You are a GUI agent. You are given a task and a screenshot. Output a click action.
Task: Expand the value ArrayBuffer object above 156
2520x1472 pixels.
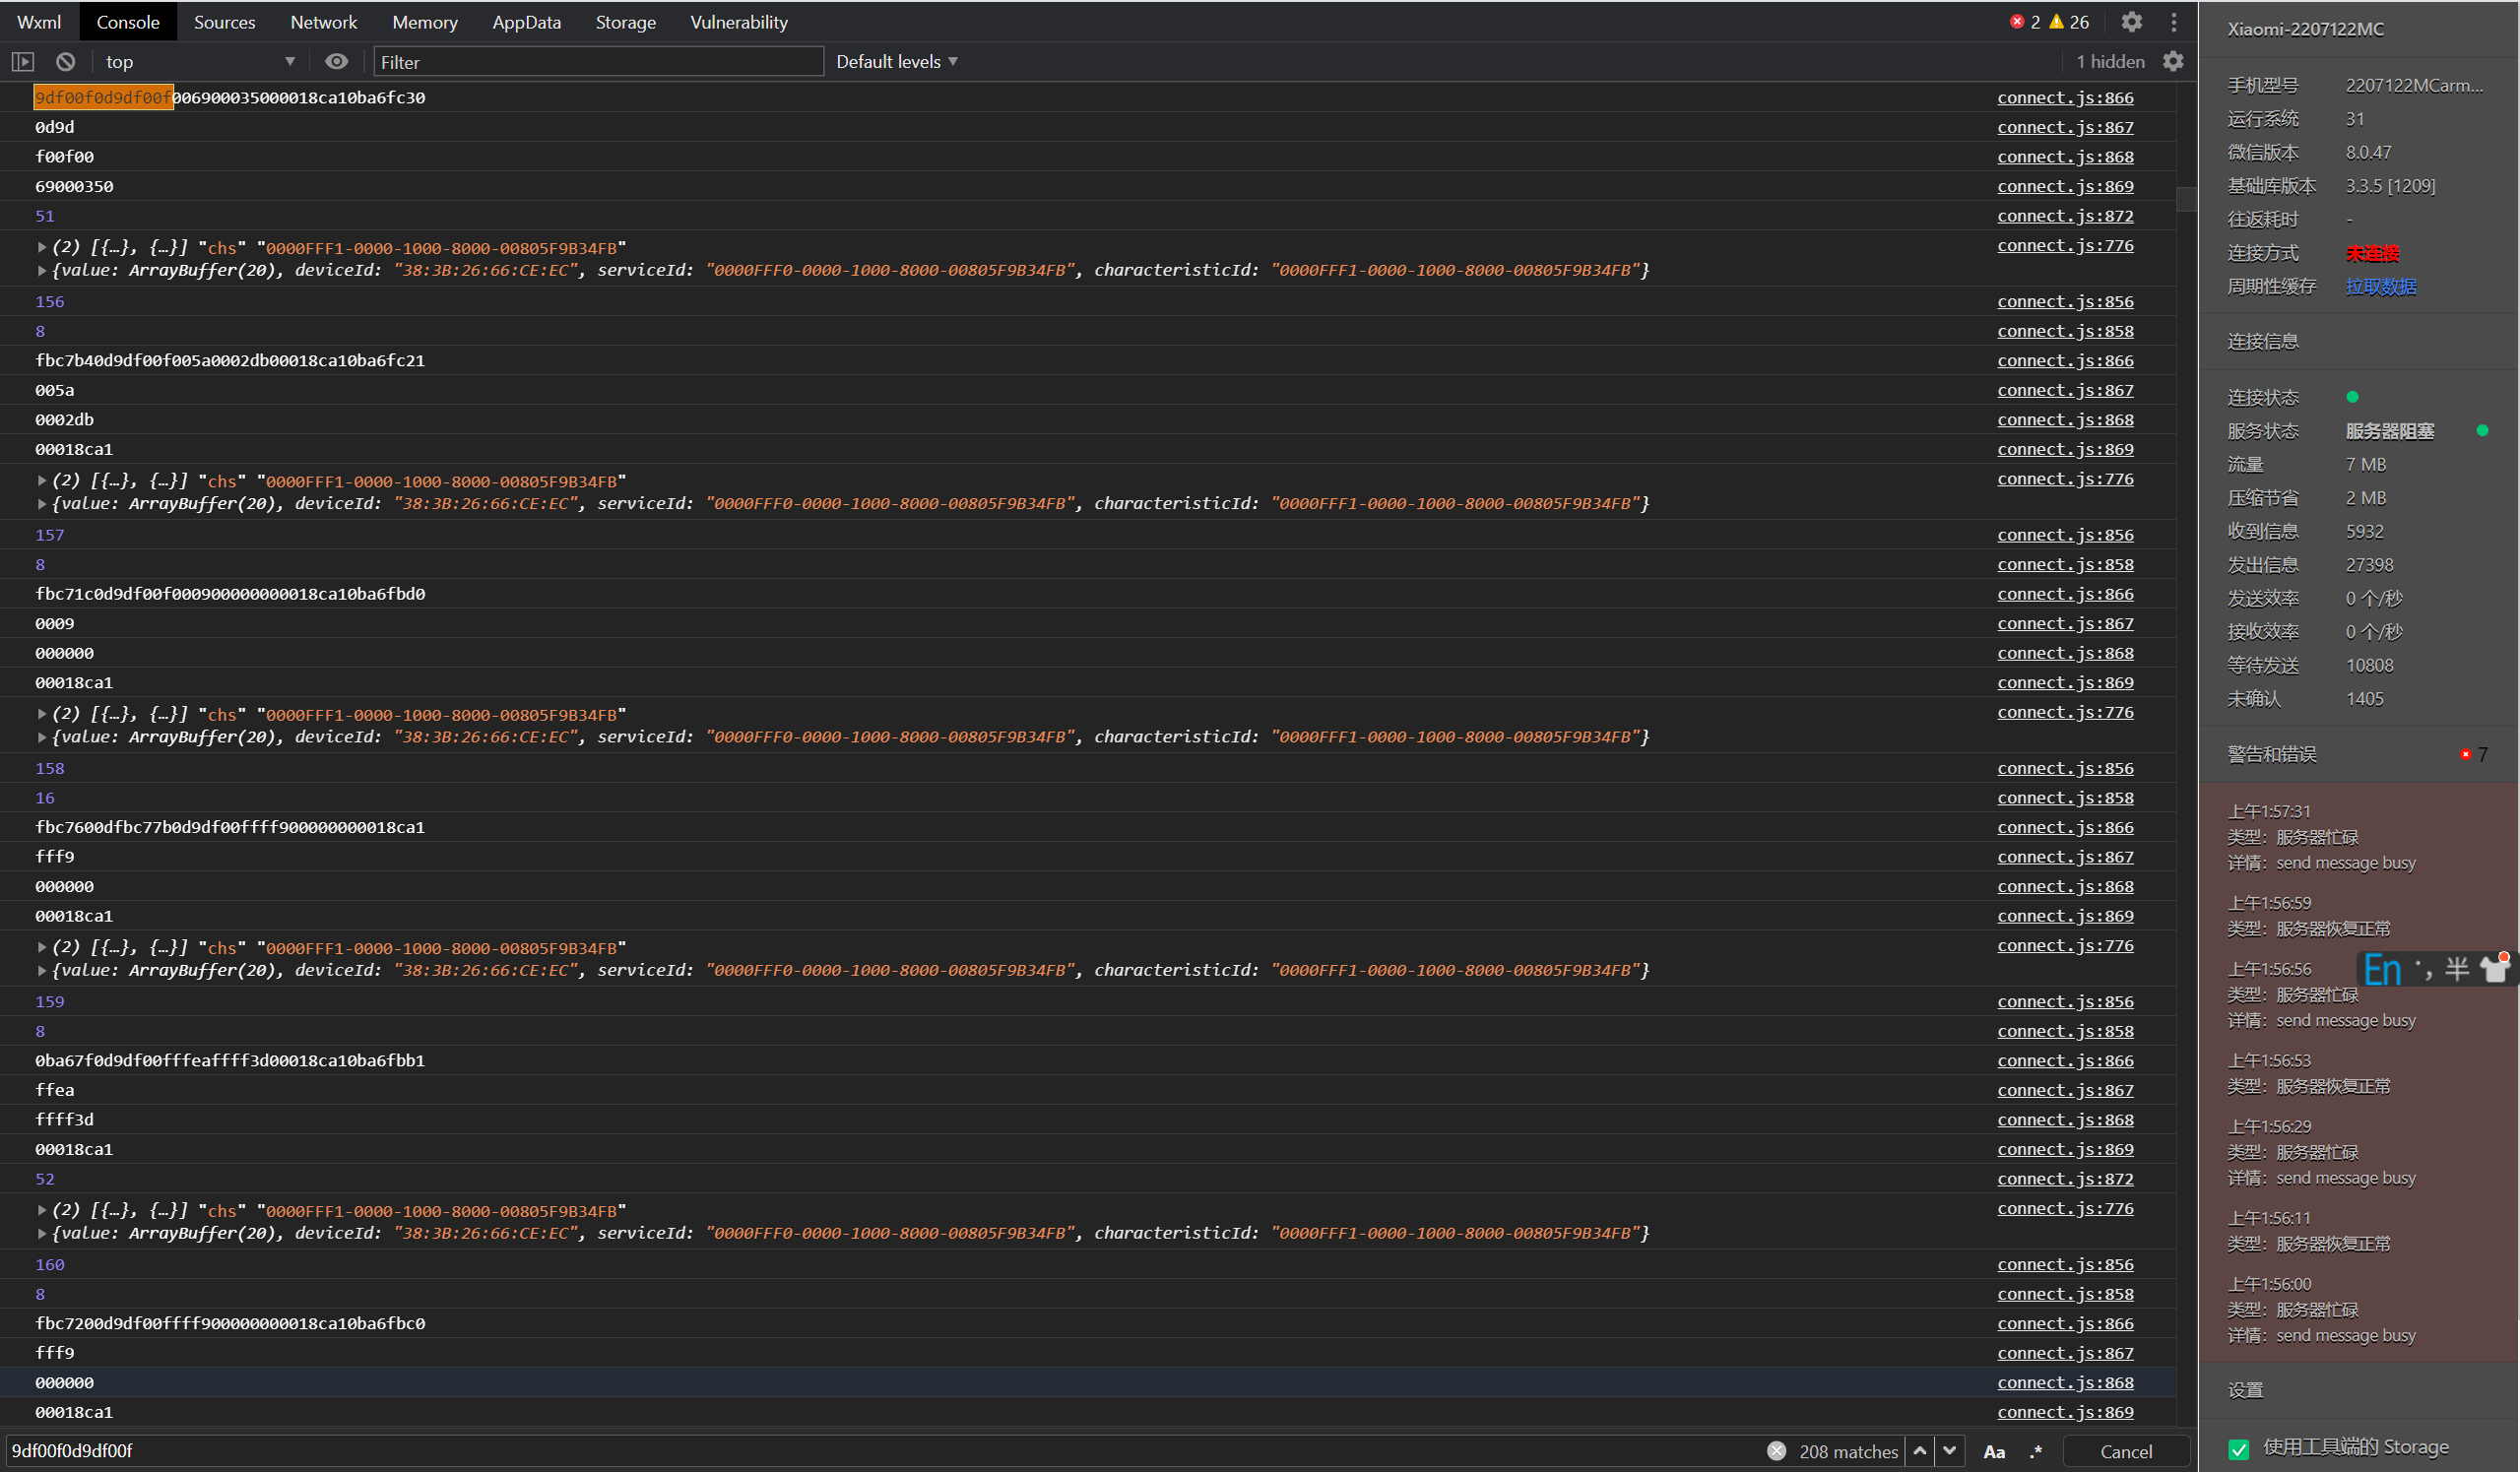(x=42, y=270)
